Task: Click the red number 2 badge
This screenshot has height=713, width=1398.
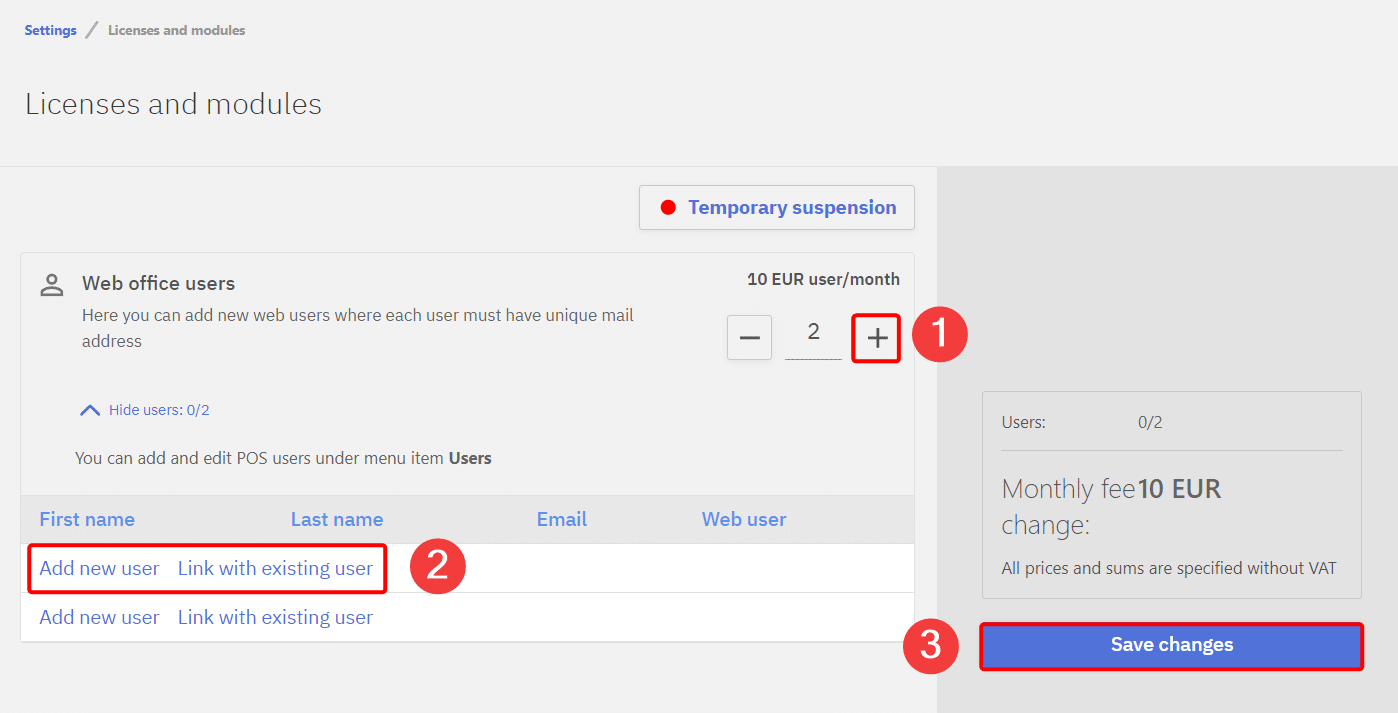Action: 437,566
